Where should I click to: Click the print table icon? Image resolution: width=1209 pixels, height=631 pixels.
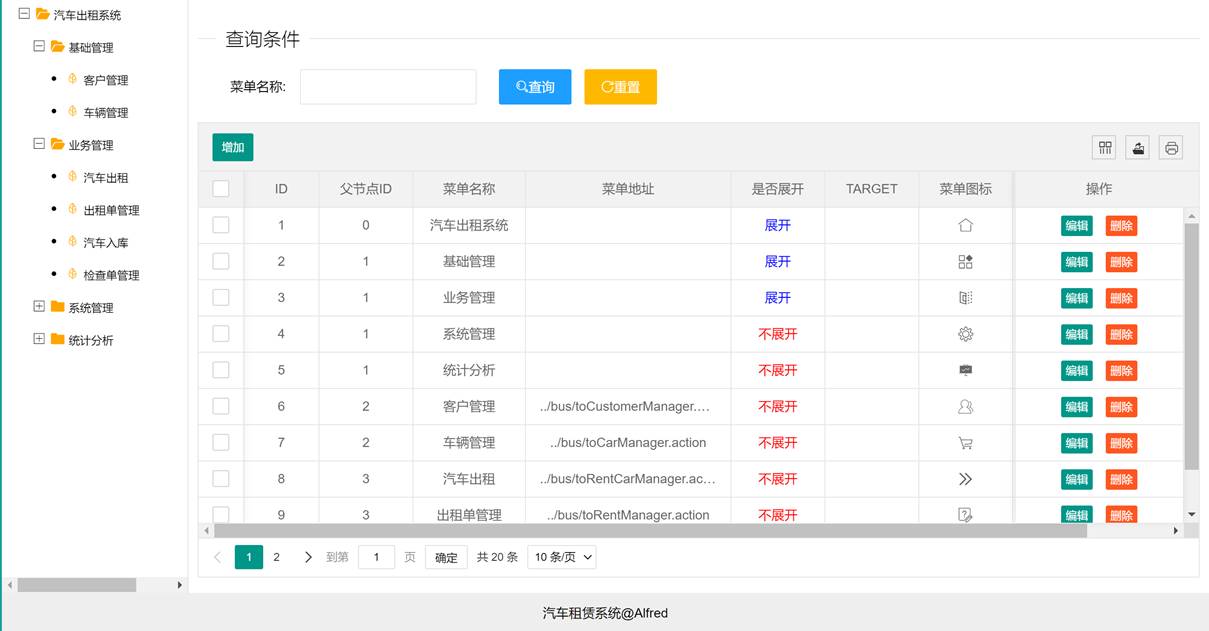[1172, 148]
